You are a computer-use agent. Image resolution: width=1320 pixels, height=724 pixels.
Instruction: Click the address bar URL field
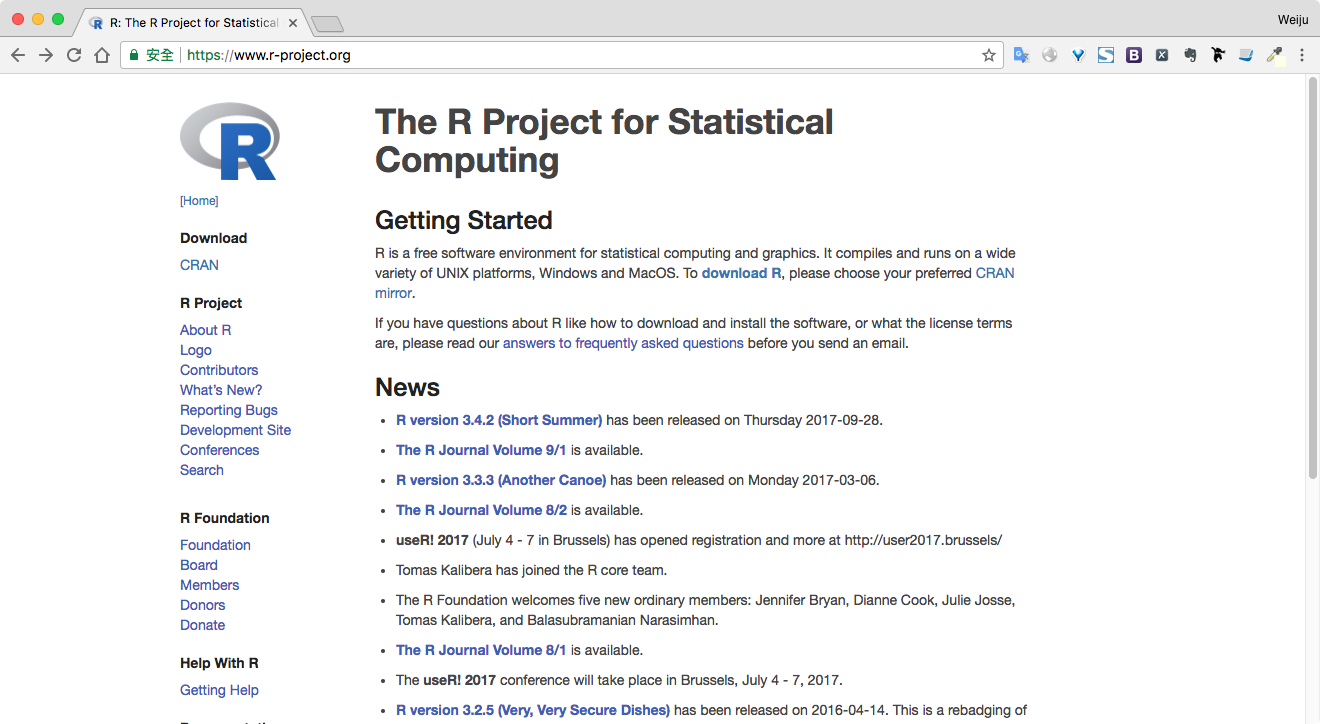point(560,55)
